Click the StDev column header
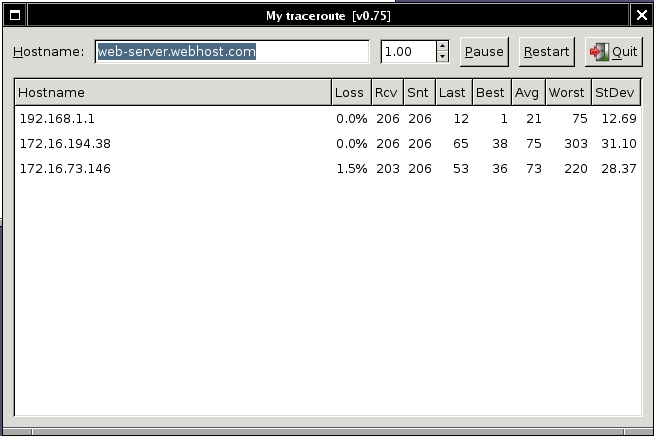This screenshot has height=436, width=654. (616, 92)
